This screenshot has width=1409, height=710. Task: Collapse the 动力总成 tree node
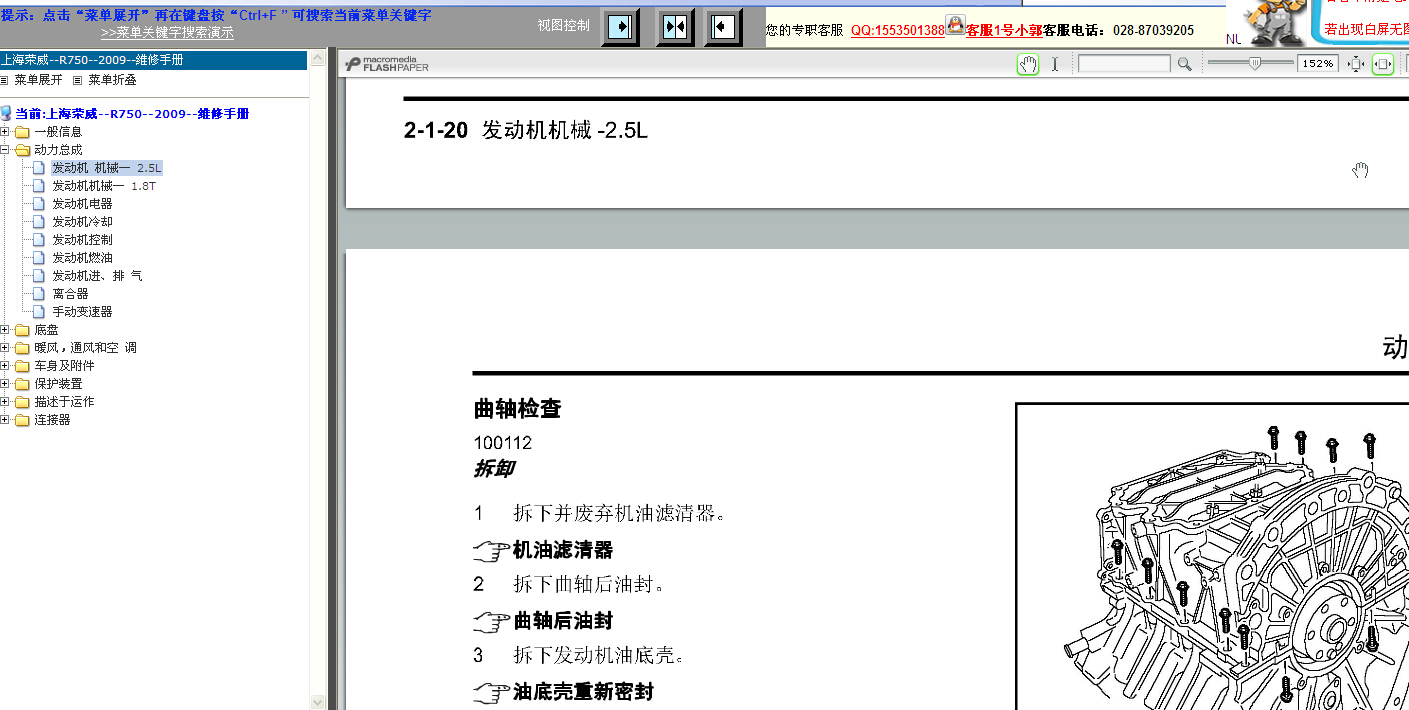pos(5,150)
